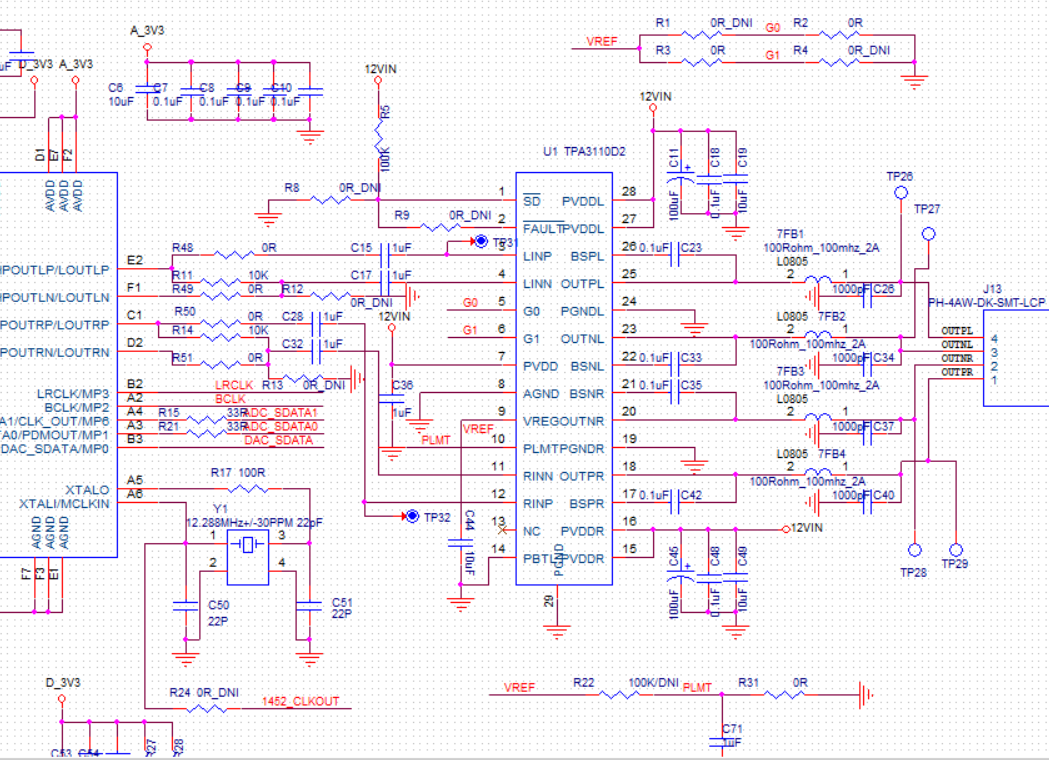Screen dimensions: 1049x760
Task: Select the BSPL pin name on U1
Action: tap(587, 256)
